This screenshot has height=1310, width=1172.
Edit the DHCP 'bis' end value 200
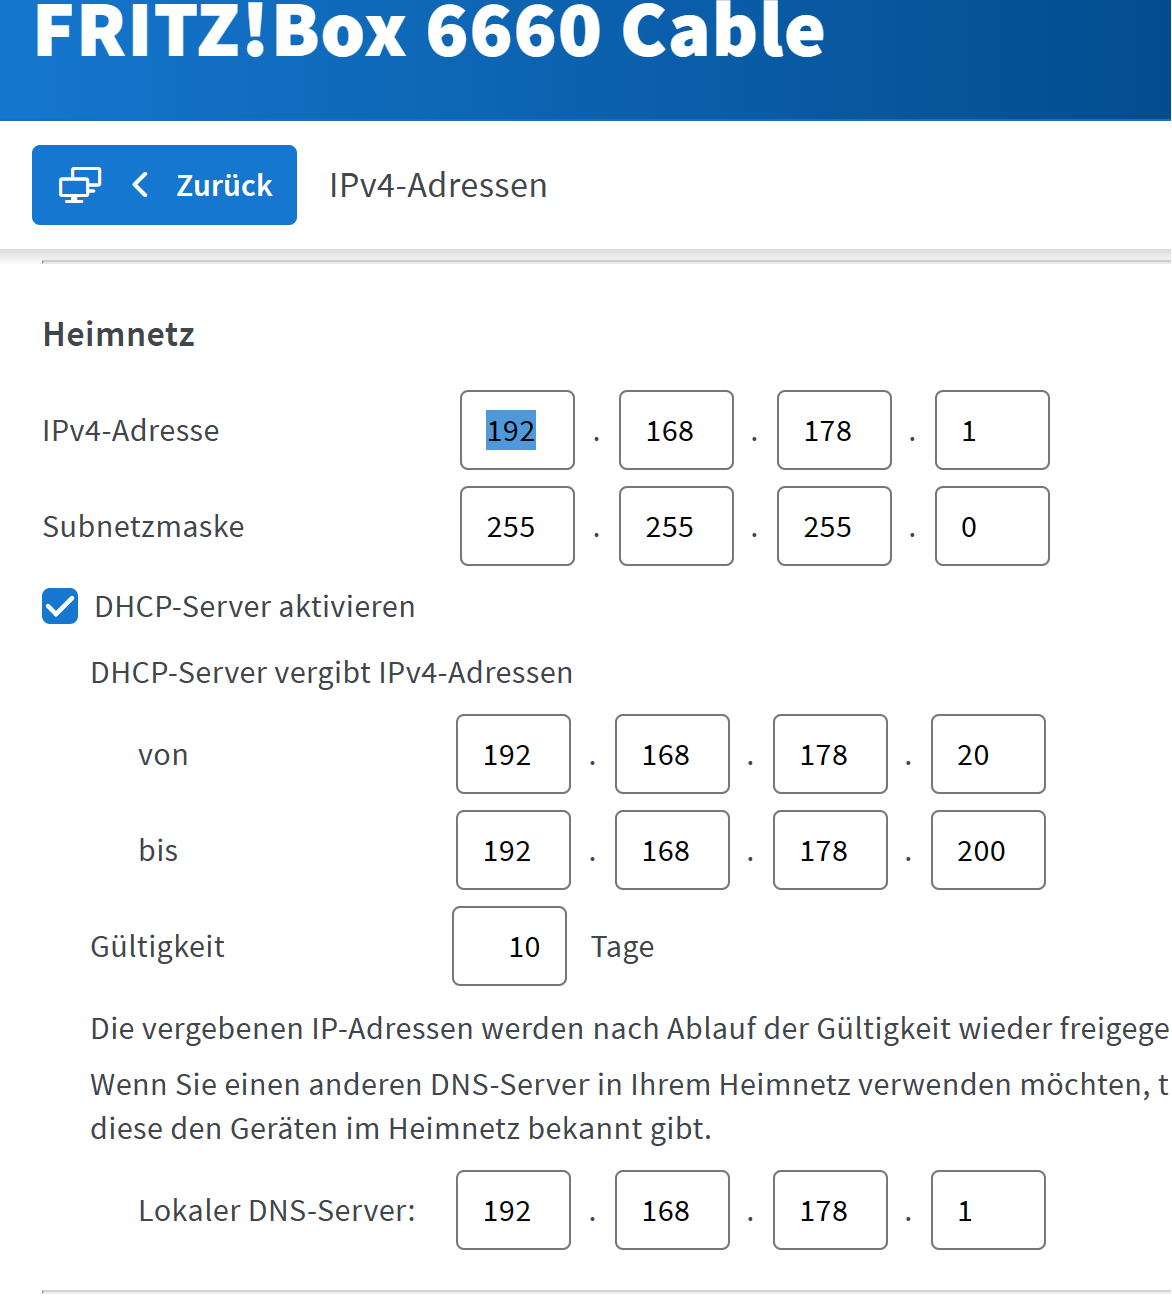pos(988,851)
